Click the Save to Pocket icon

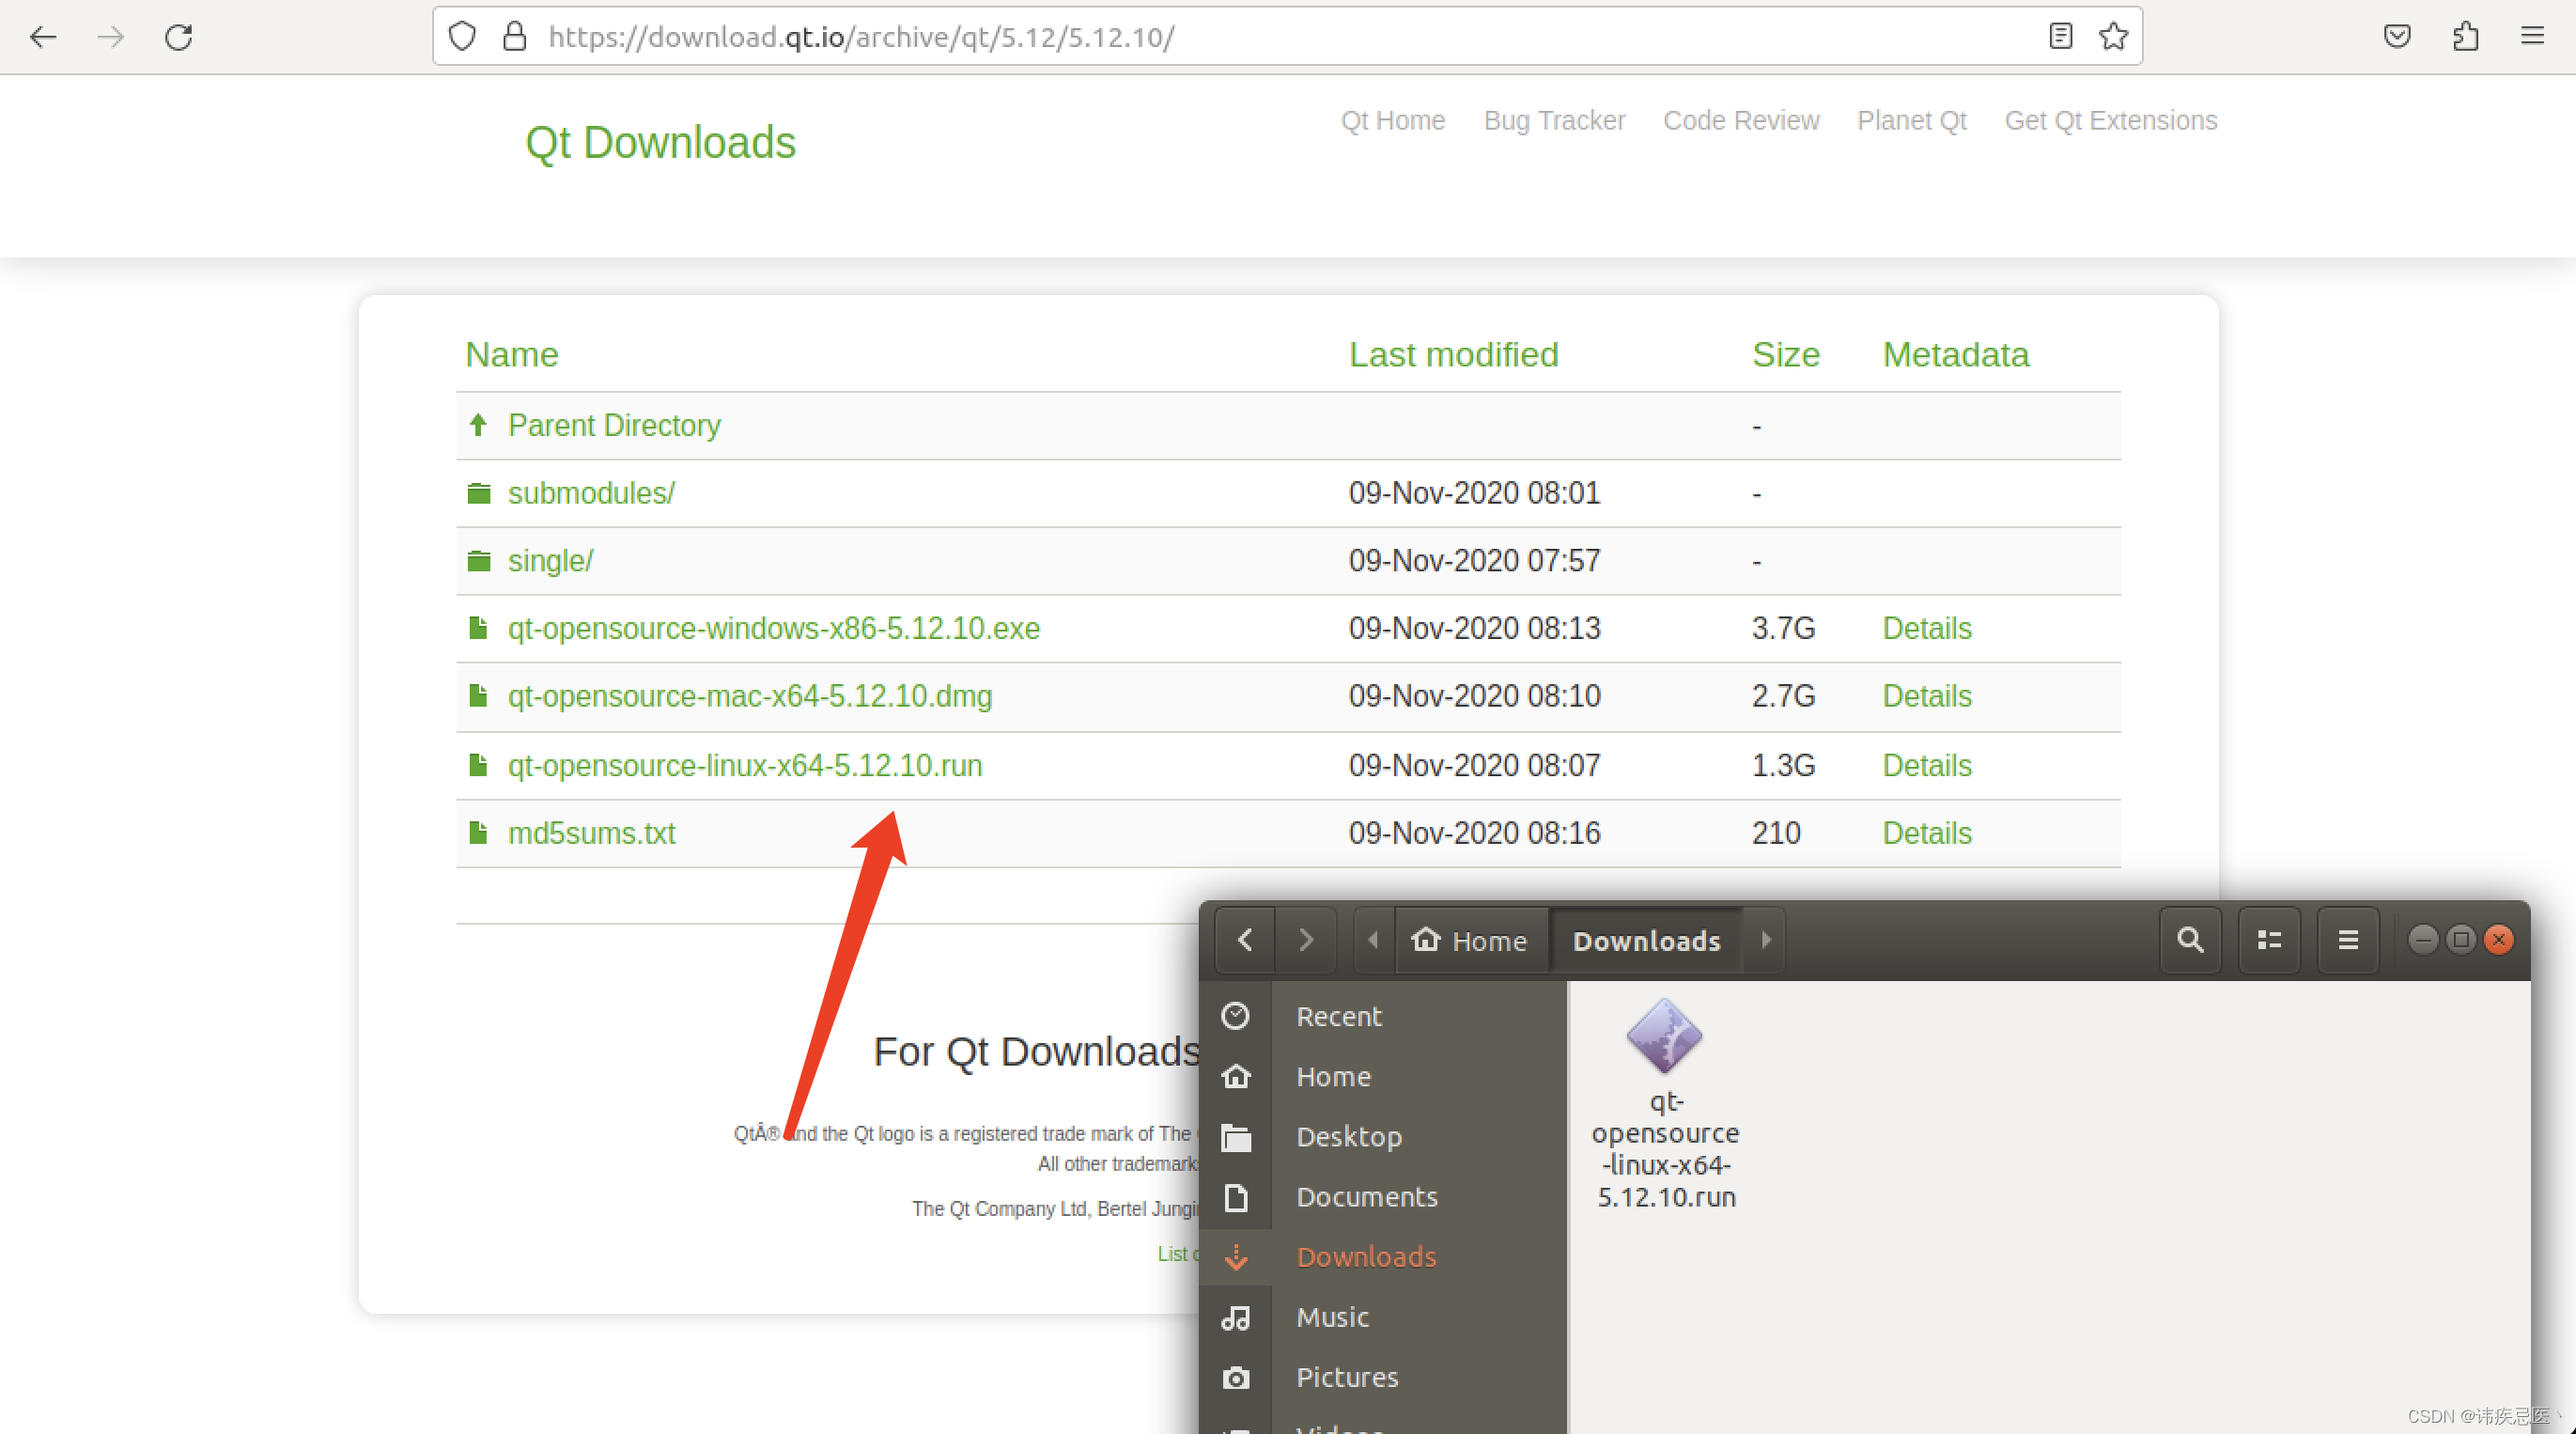[x=2397, y=37]
